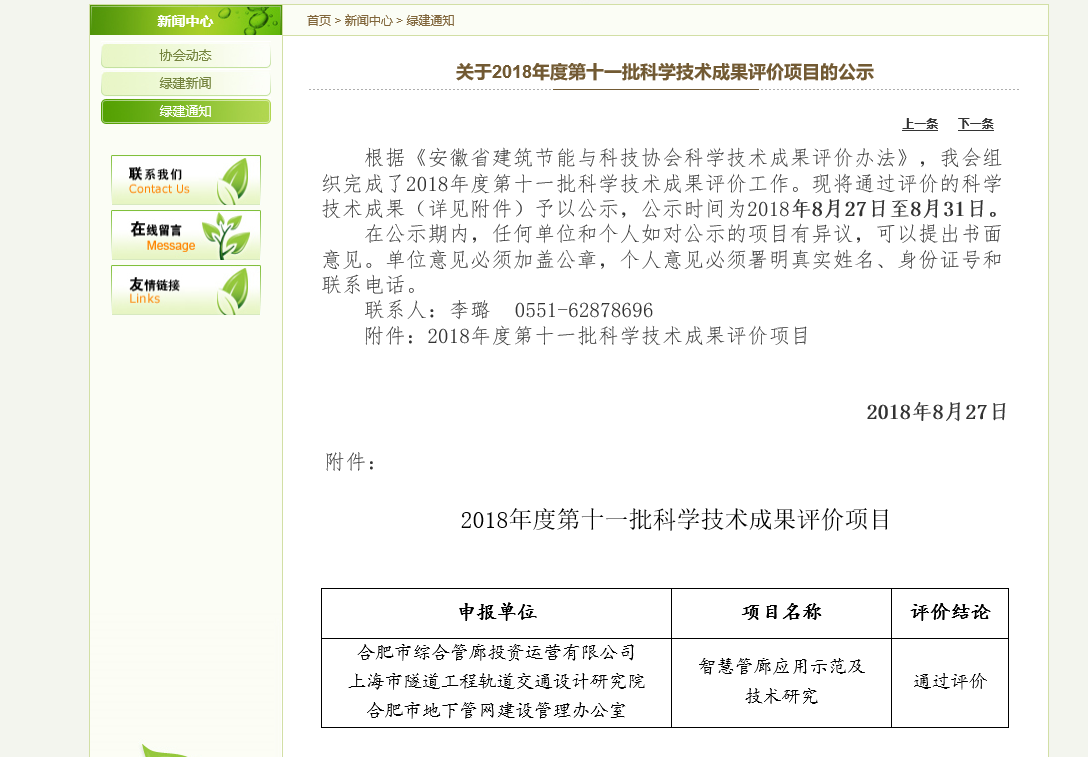Viewport: 1088px width, 757px height.
Task: Click the 评价结论 table header cell
Action: pyautogui.click(x=949, y=613)
